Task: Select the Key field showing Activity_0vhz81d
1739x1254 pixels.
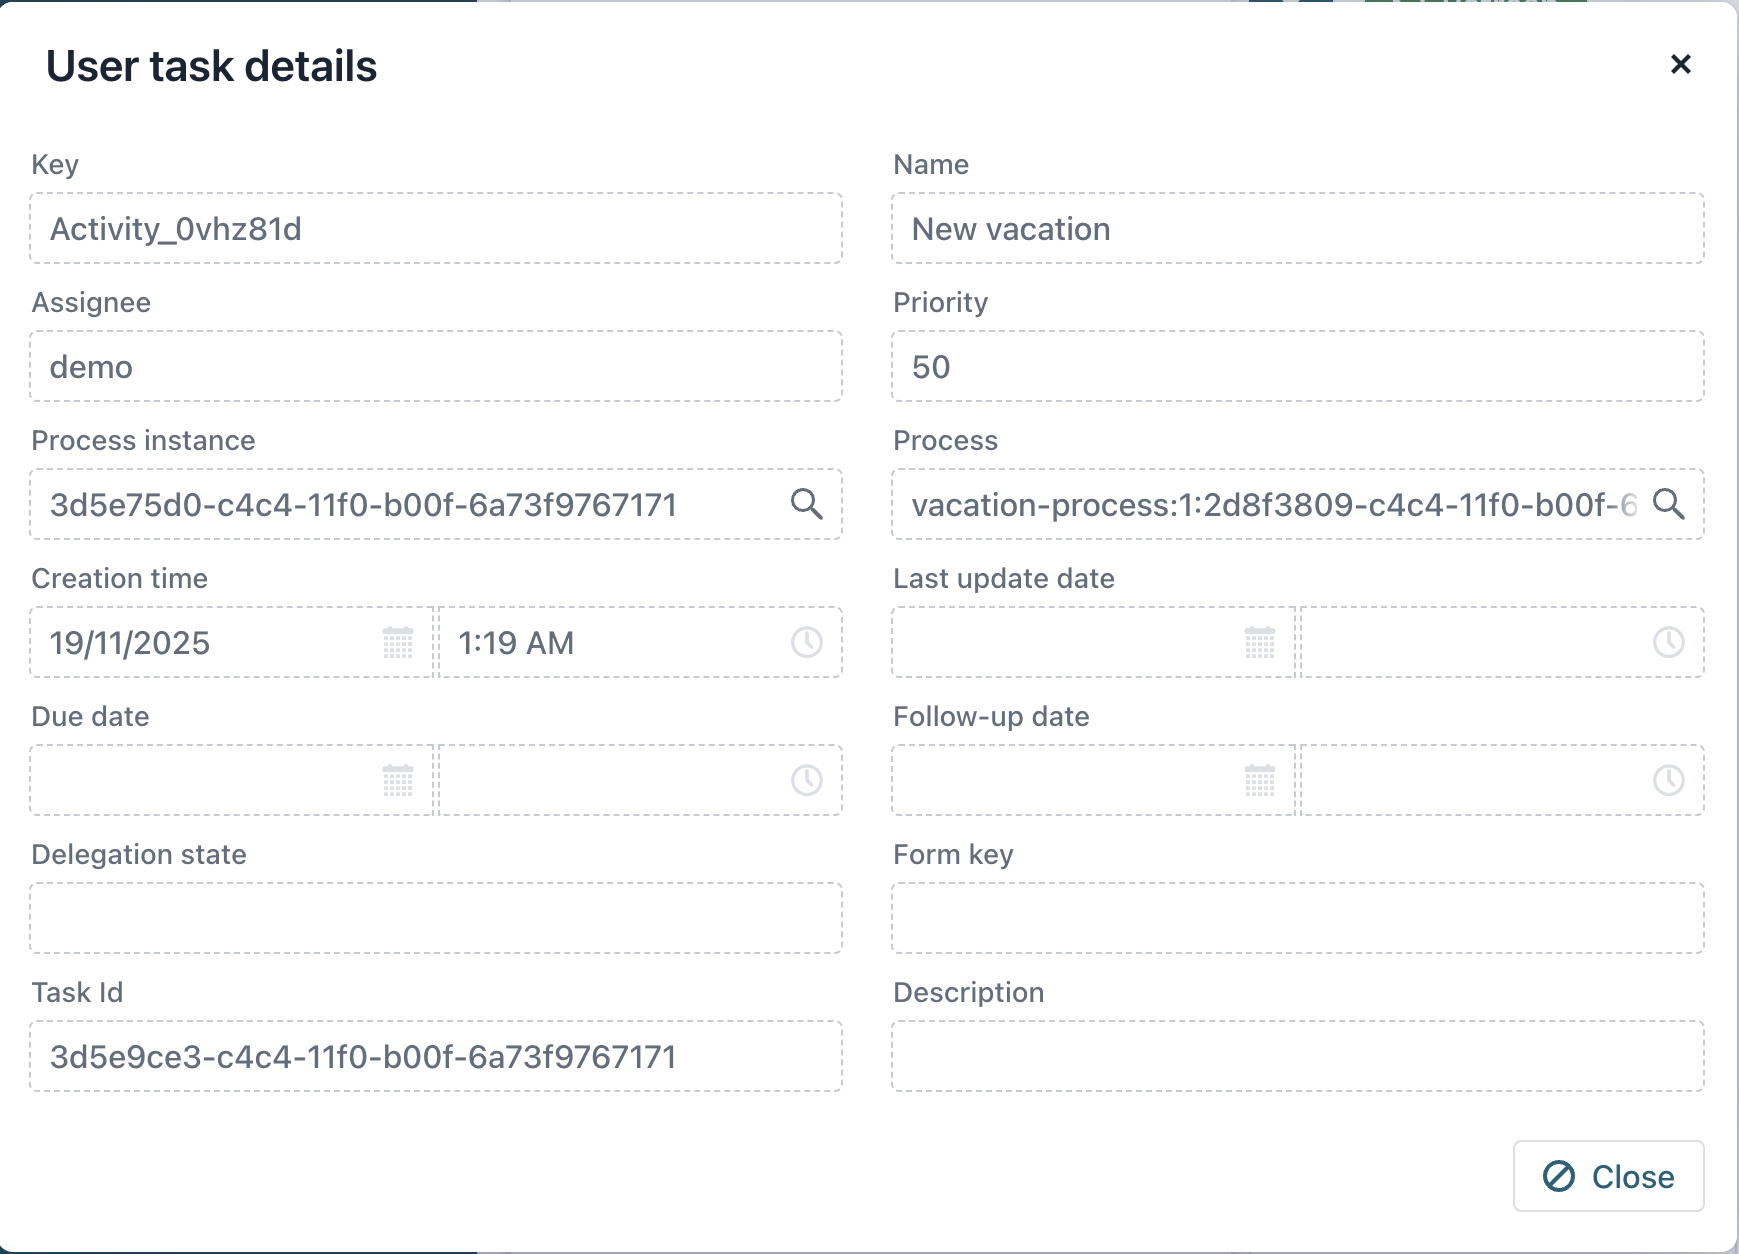Action: (x=435, y=228)
